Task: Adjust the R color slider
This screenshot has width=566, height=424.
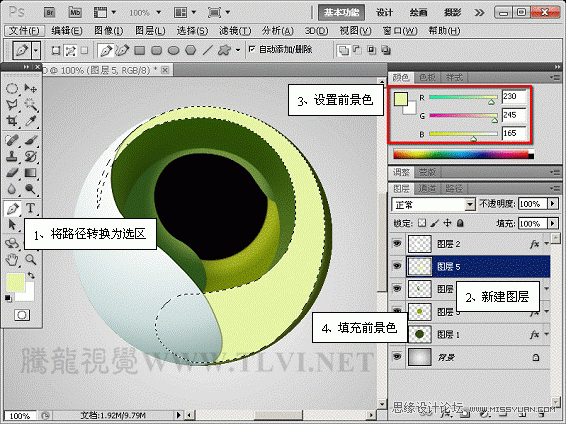Action: (491, 102)
